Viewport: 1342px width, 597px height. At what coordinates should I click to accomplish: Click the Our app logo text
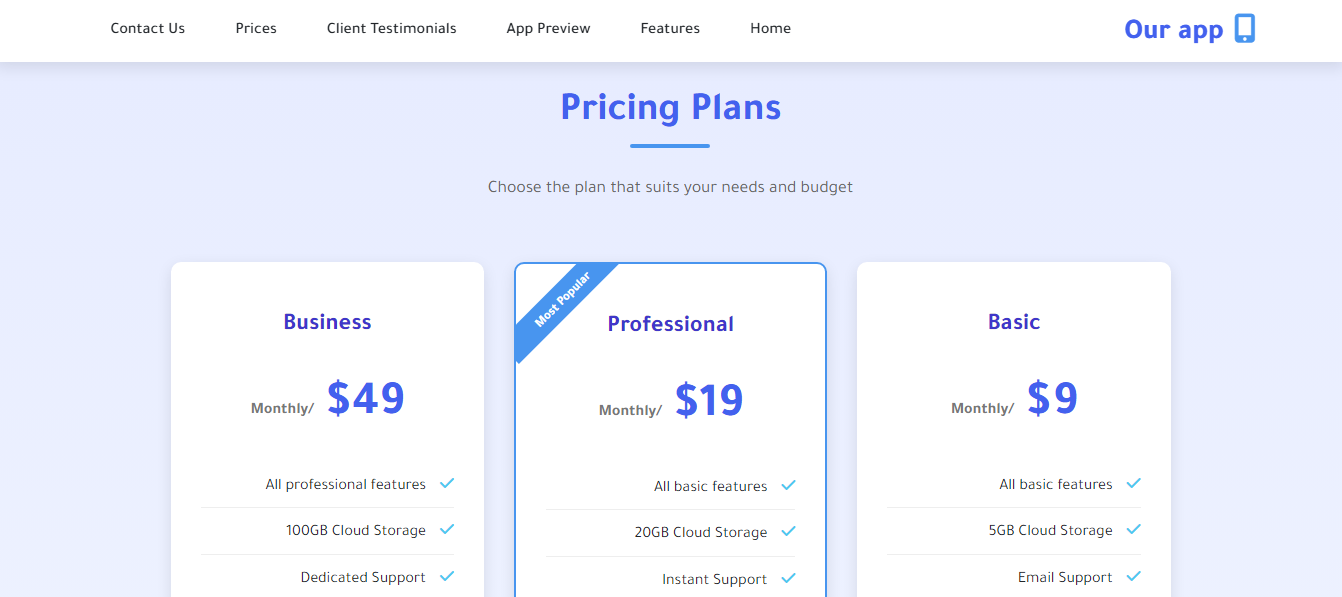(x=1173, y=29)
